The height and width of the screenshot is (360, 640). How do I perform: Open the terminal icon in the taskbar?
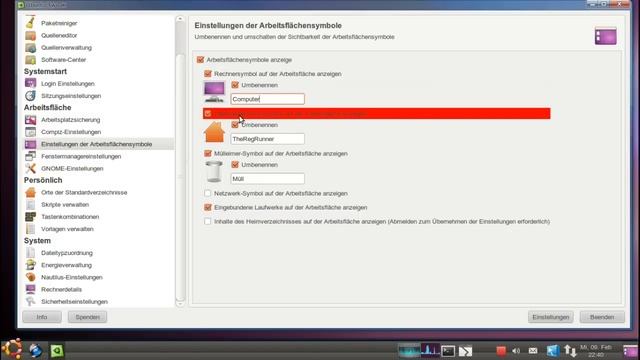(448, 351)
